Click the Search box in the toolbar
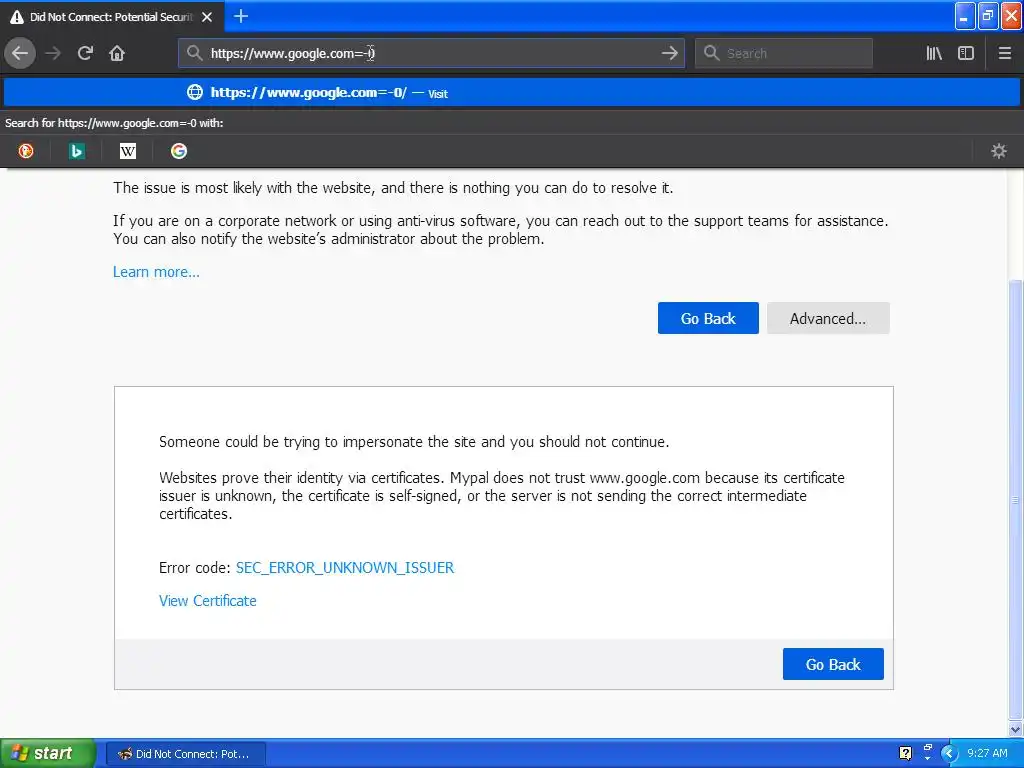The width and height of the screenshot is (1024, 768). (784, 53)
